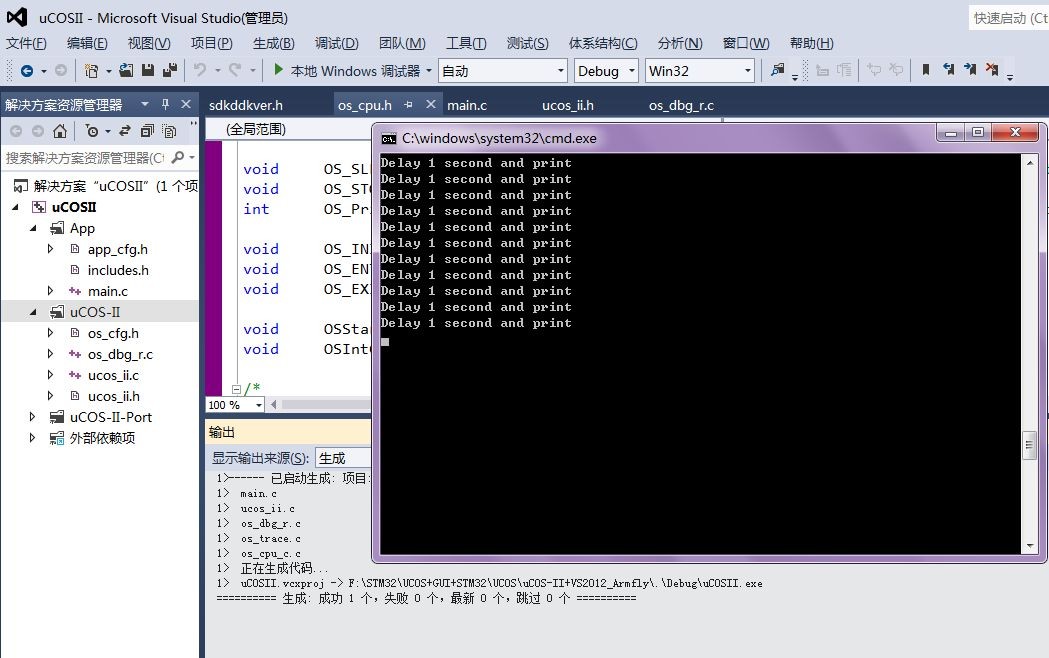Click the cmd.exe console scroll down arrow

[1030, 546]
